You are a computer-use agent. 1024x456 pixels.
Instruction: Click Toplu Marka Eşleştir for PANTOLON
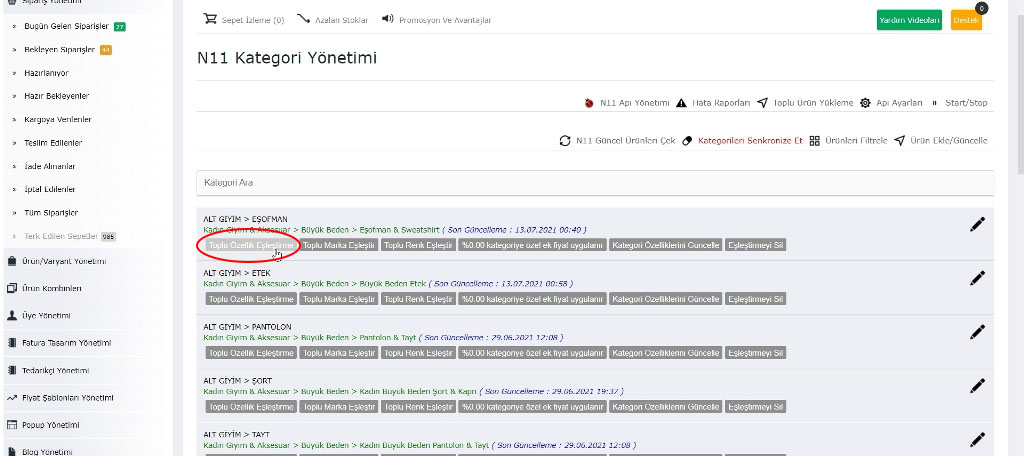pyautogui.click(x=339, y=353)
